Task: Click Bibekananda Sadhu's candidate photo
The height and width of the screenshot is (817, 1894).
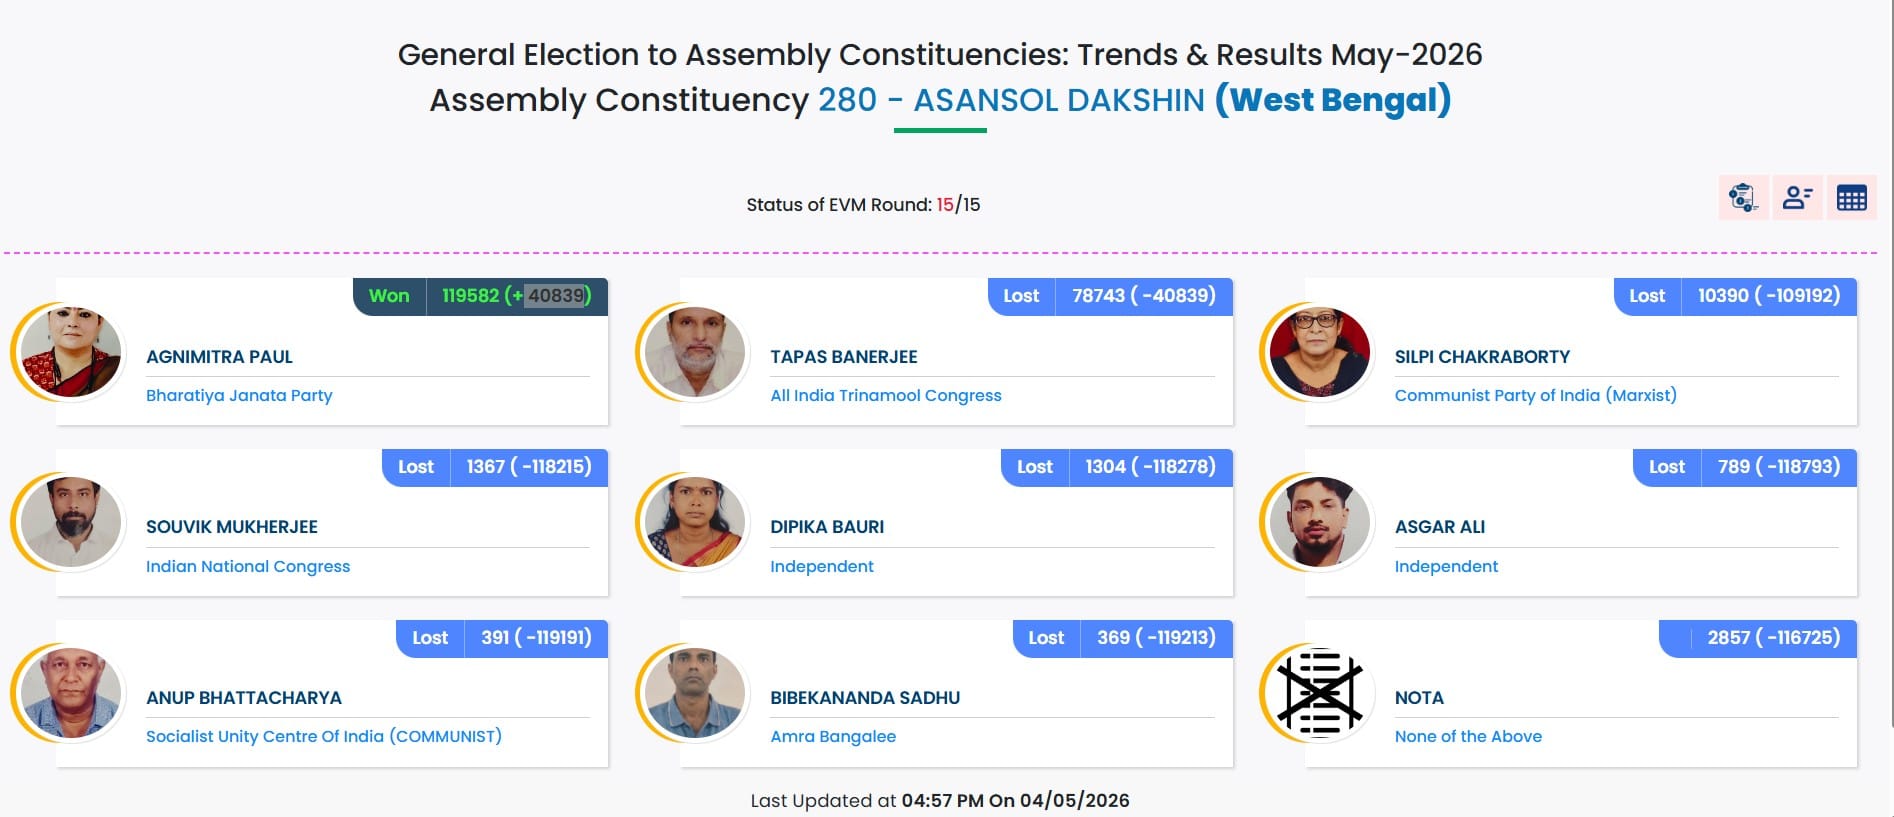Action: 695,693
